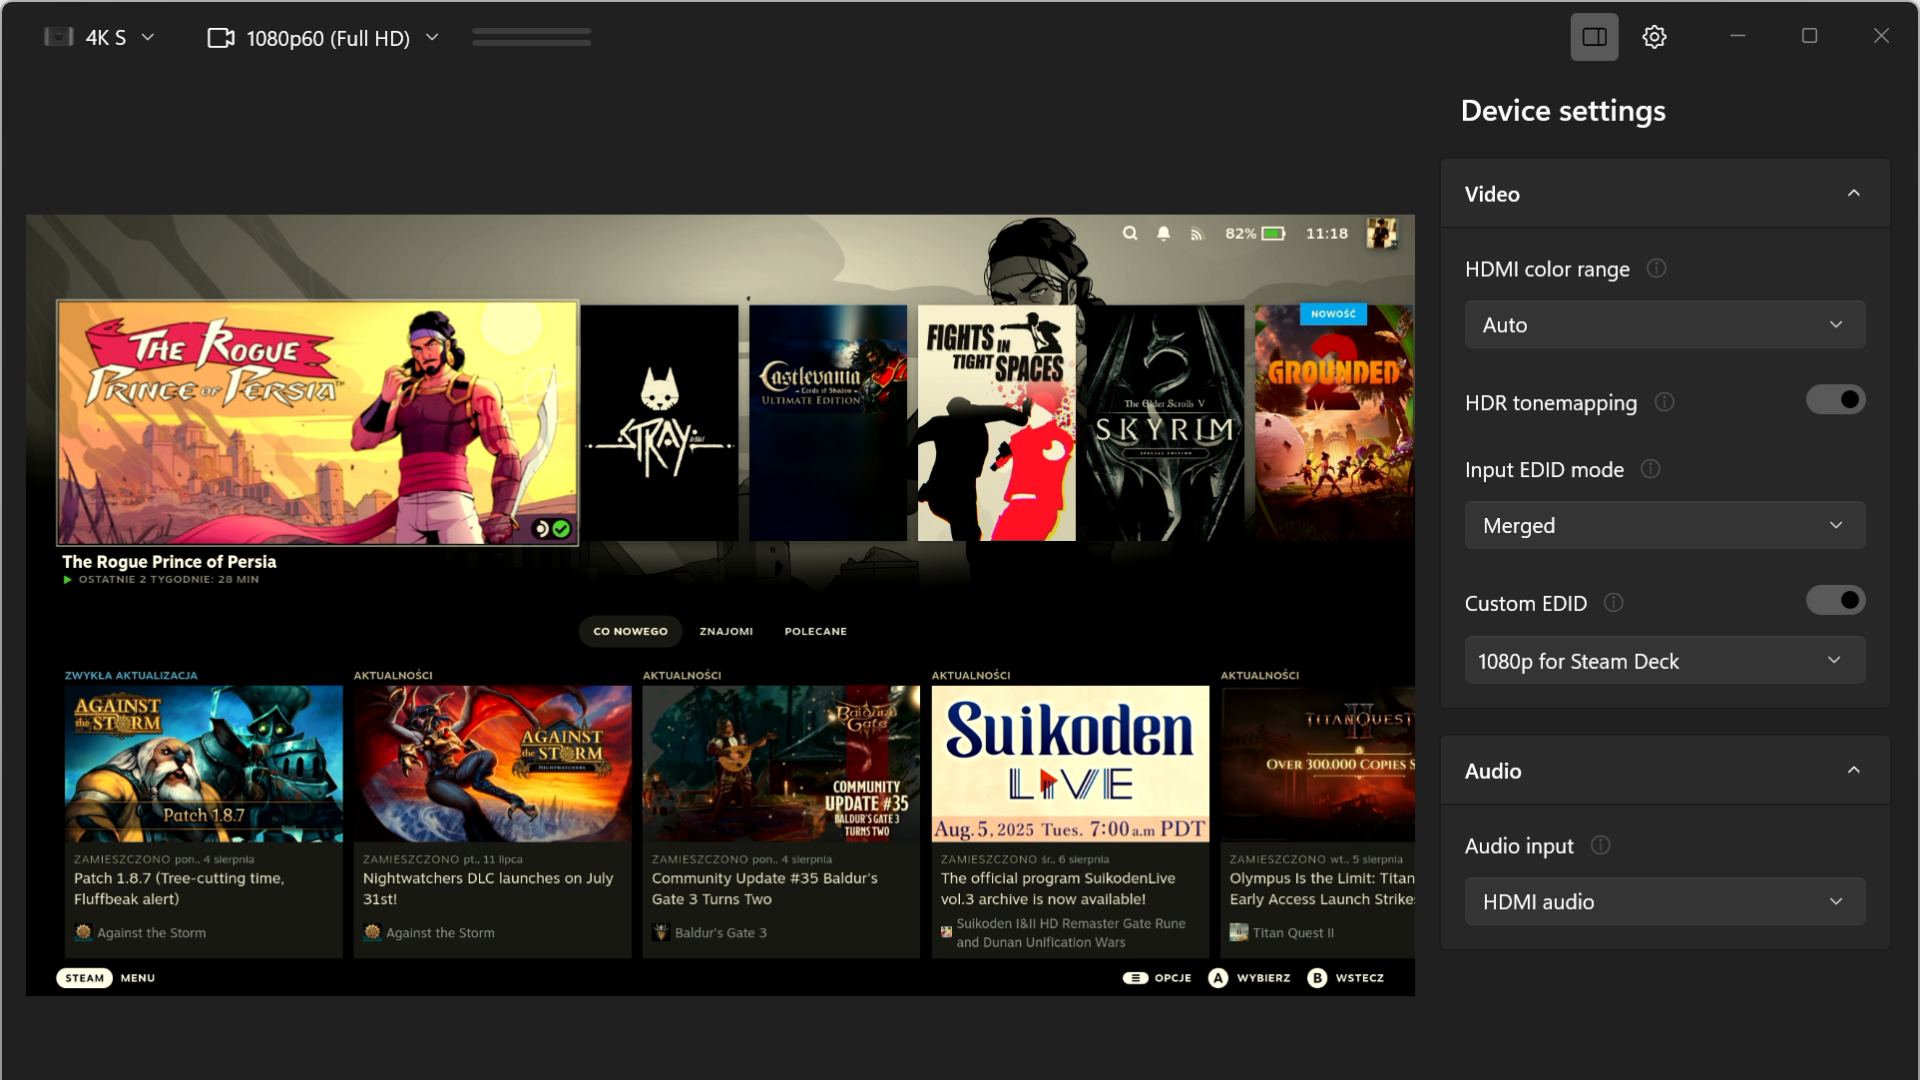
Task: Open the Nightwatchers DLC news card
Action: point(492,821)
